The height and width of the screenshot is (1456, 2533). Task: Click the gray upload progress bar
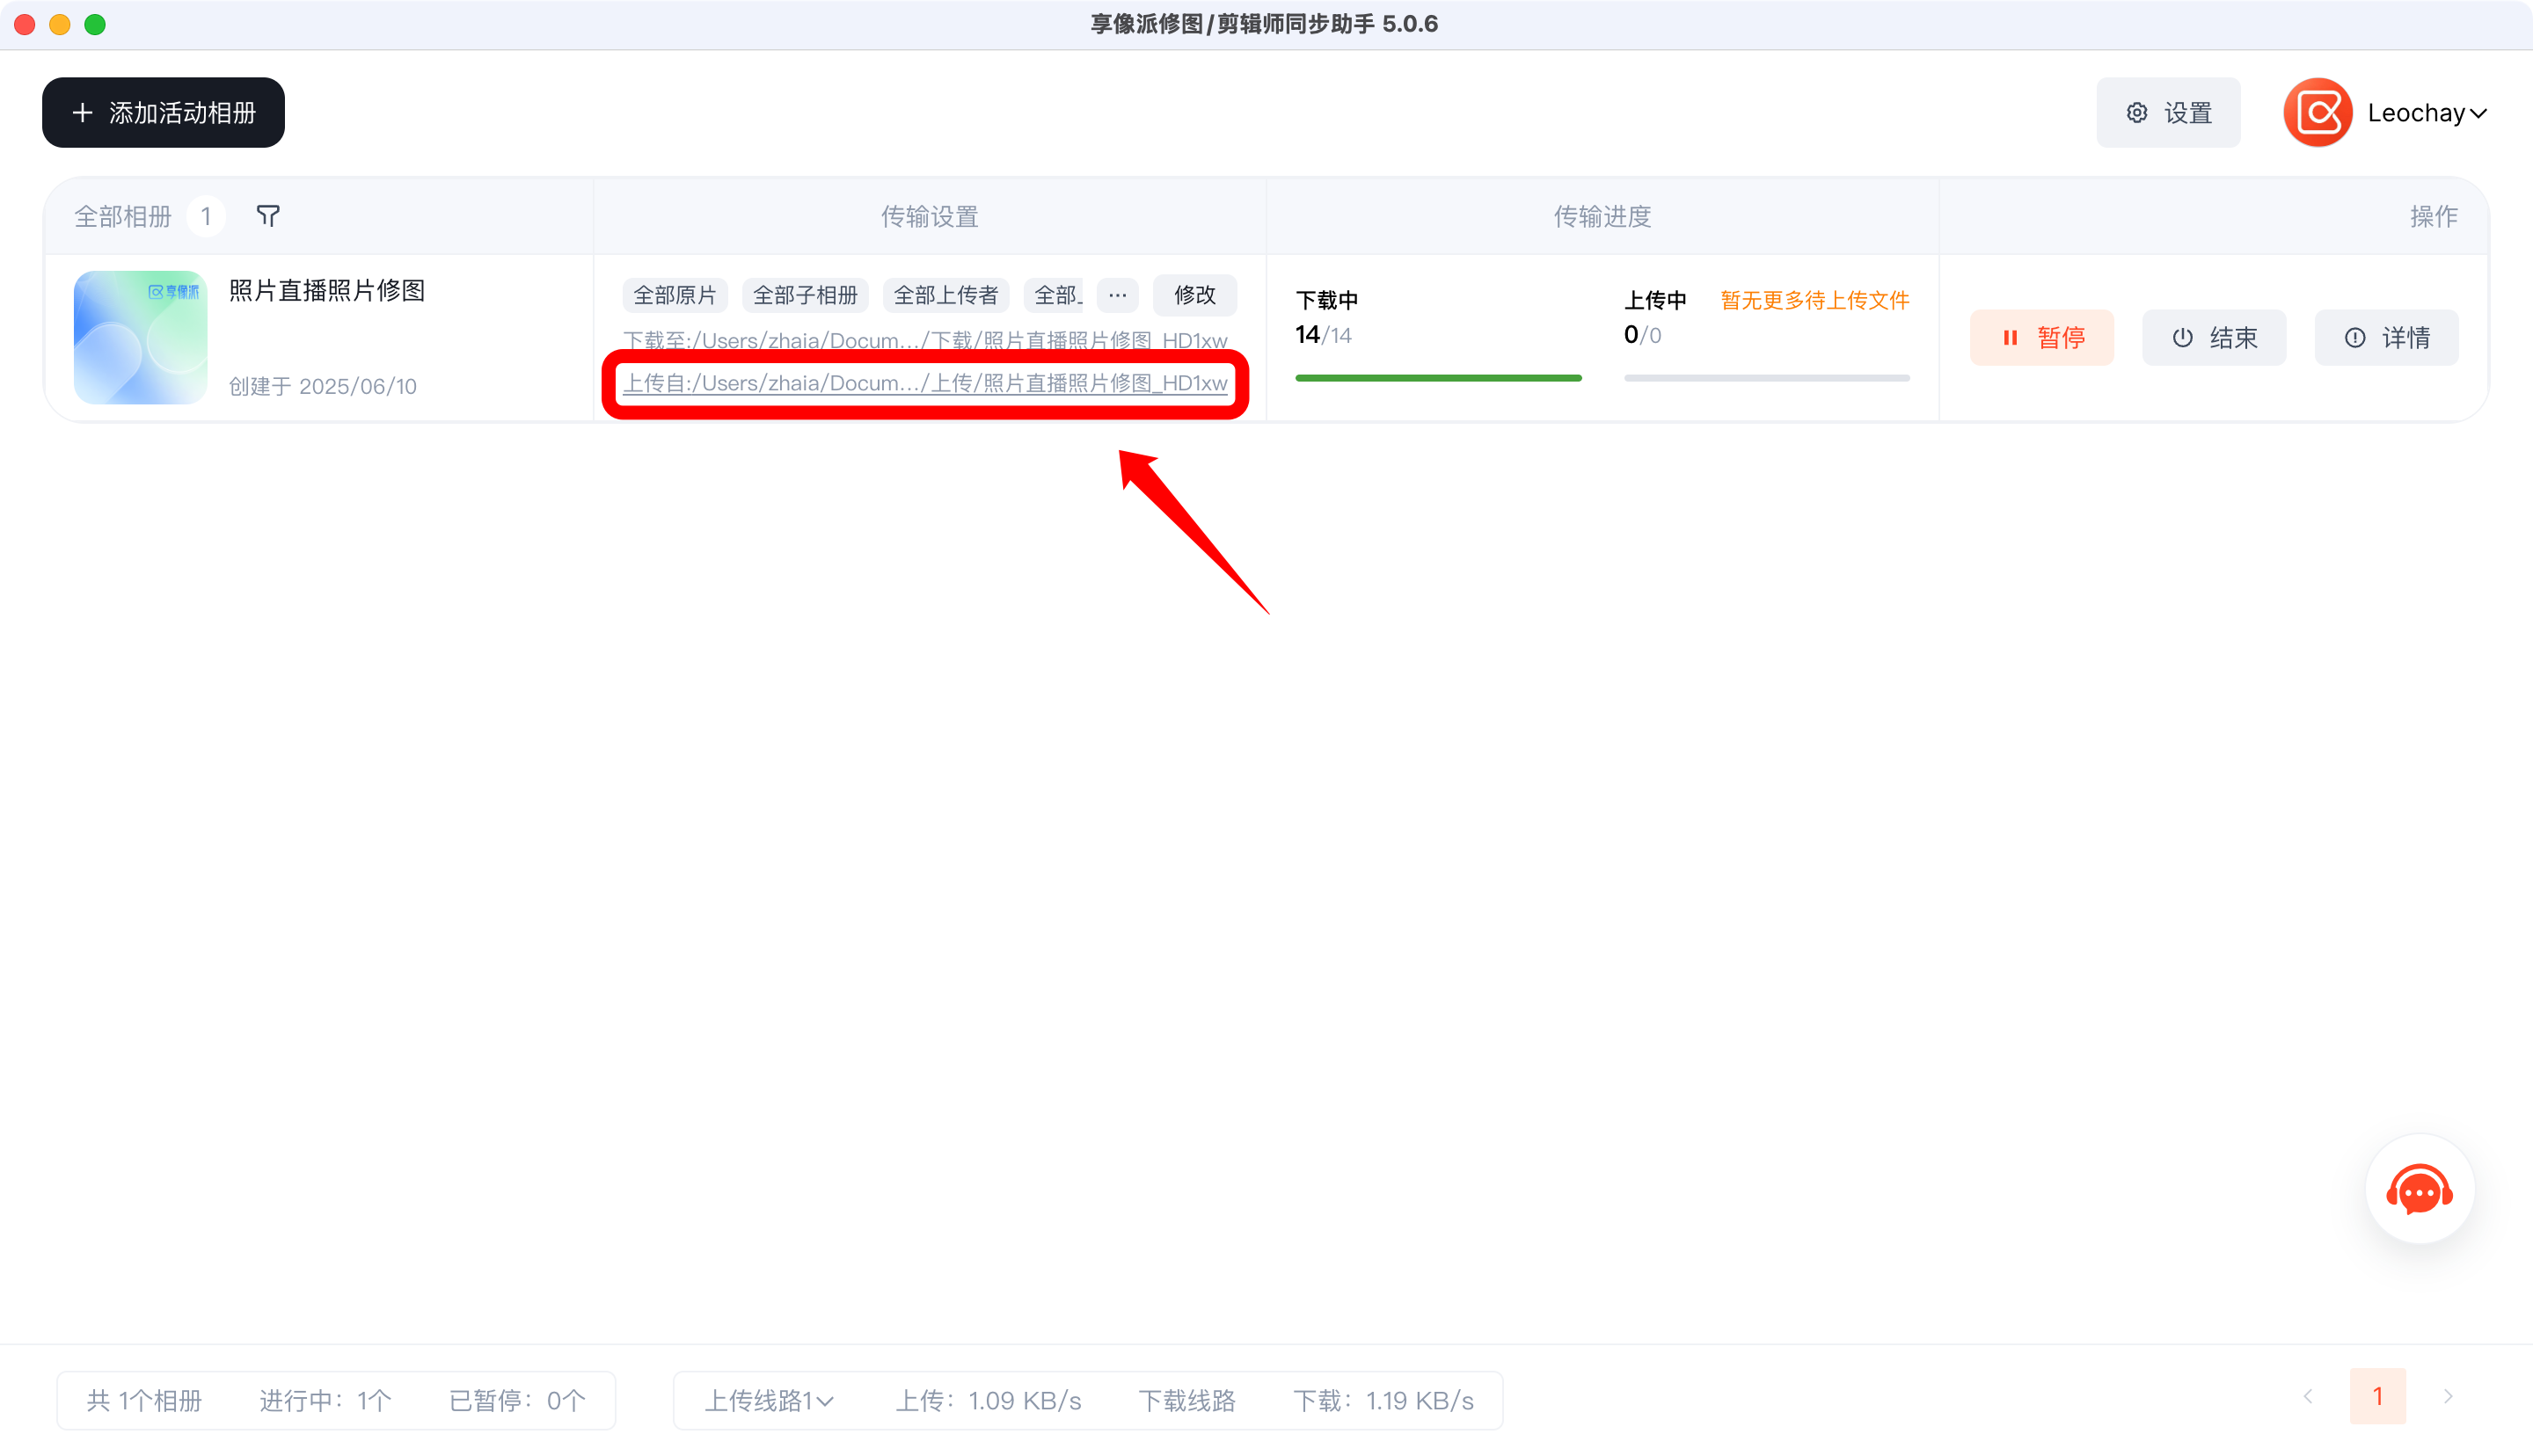1767,378
